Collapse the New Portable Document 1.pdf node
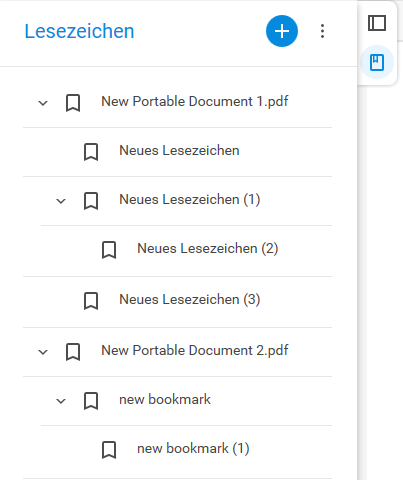 (x=43, y=103)
